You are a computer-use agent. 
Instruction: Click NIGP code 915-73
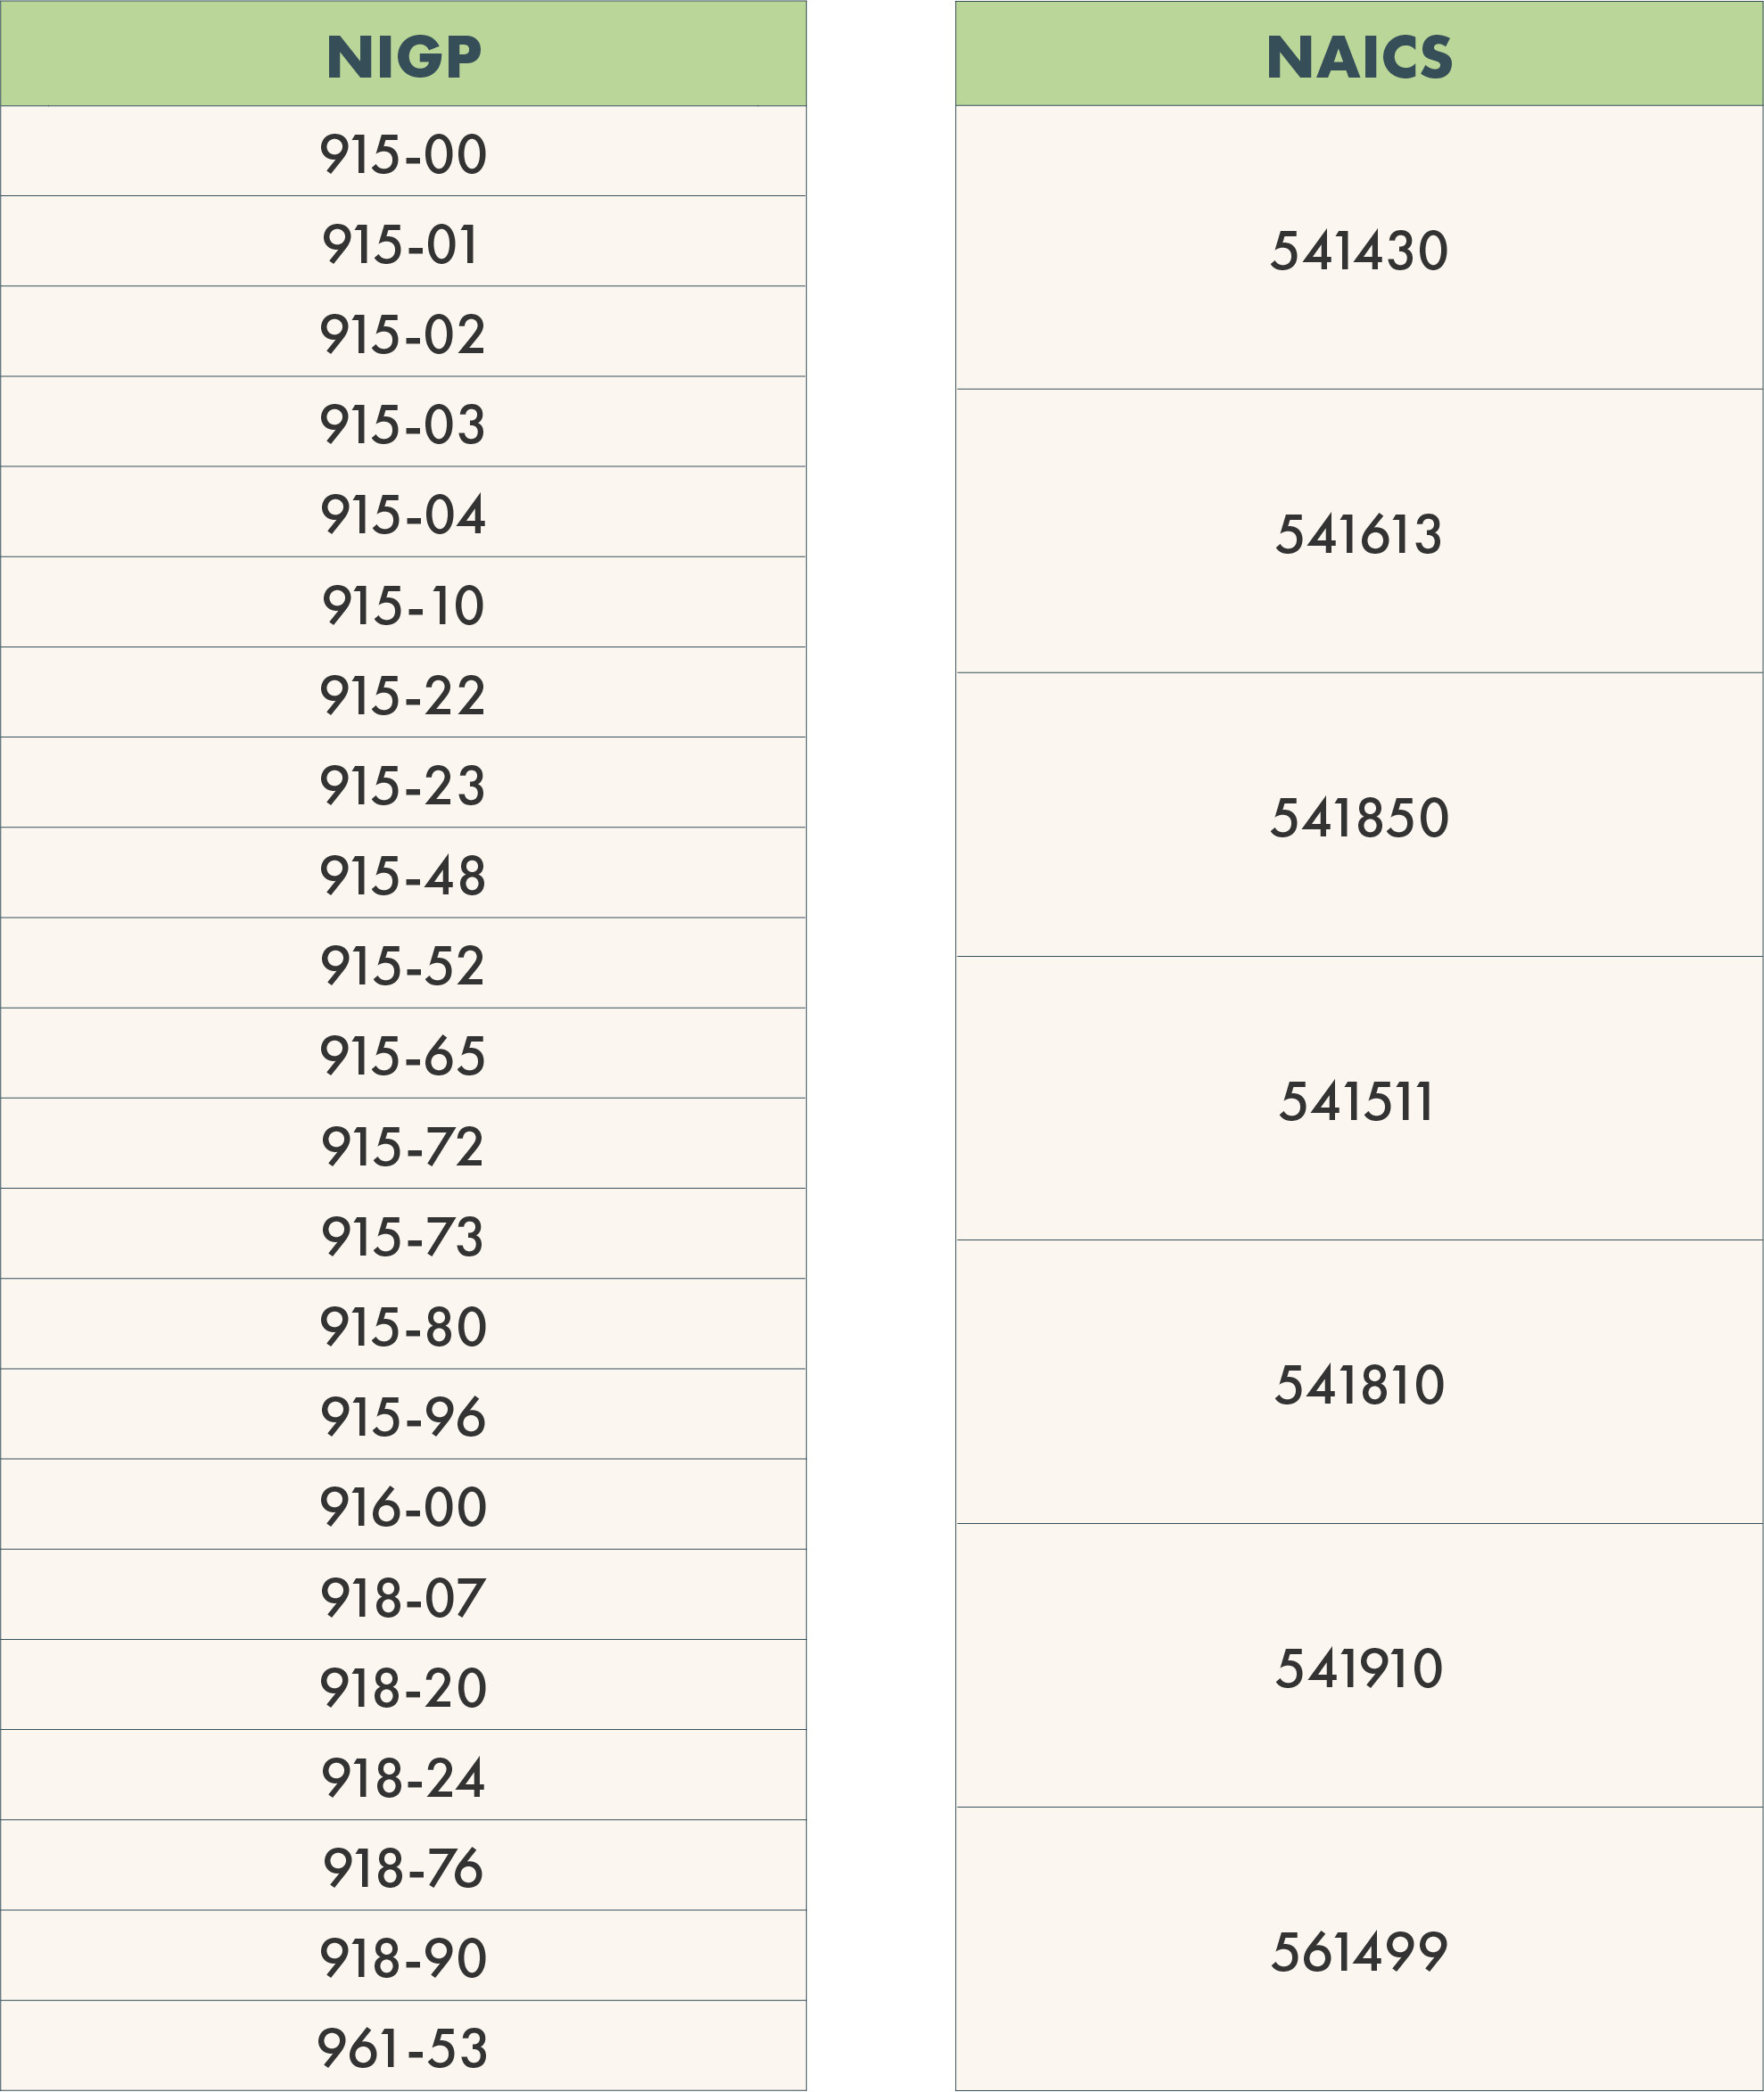pyautogui.click(x=403, y=1236)
